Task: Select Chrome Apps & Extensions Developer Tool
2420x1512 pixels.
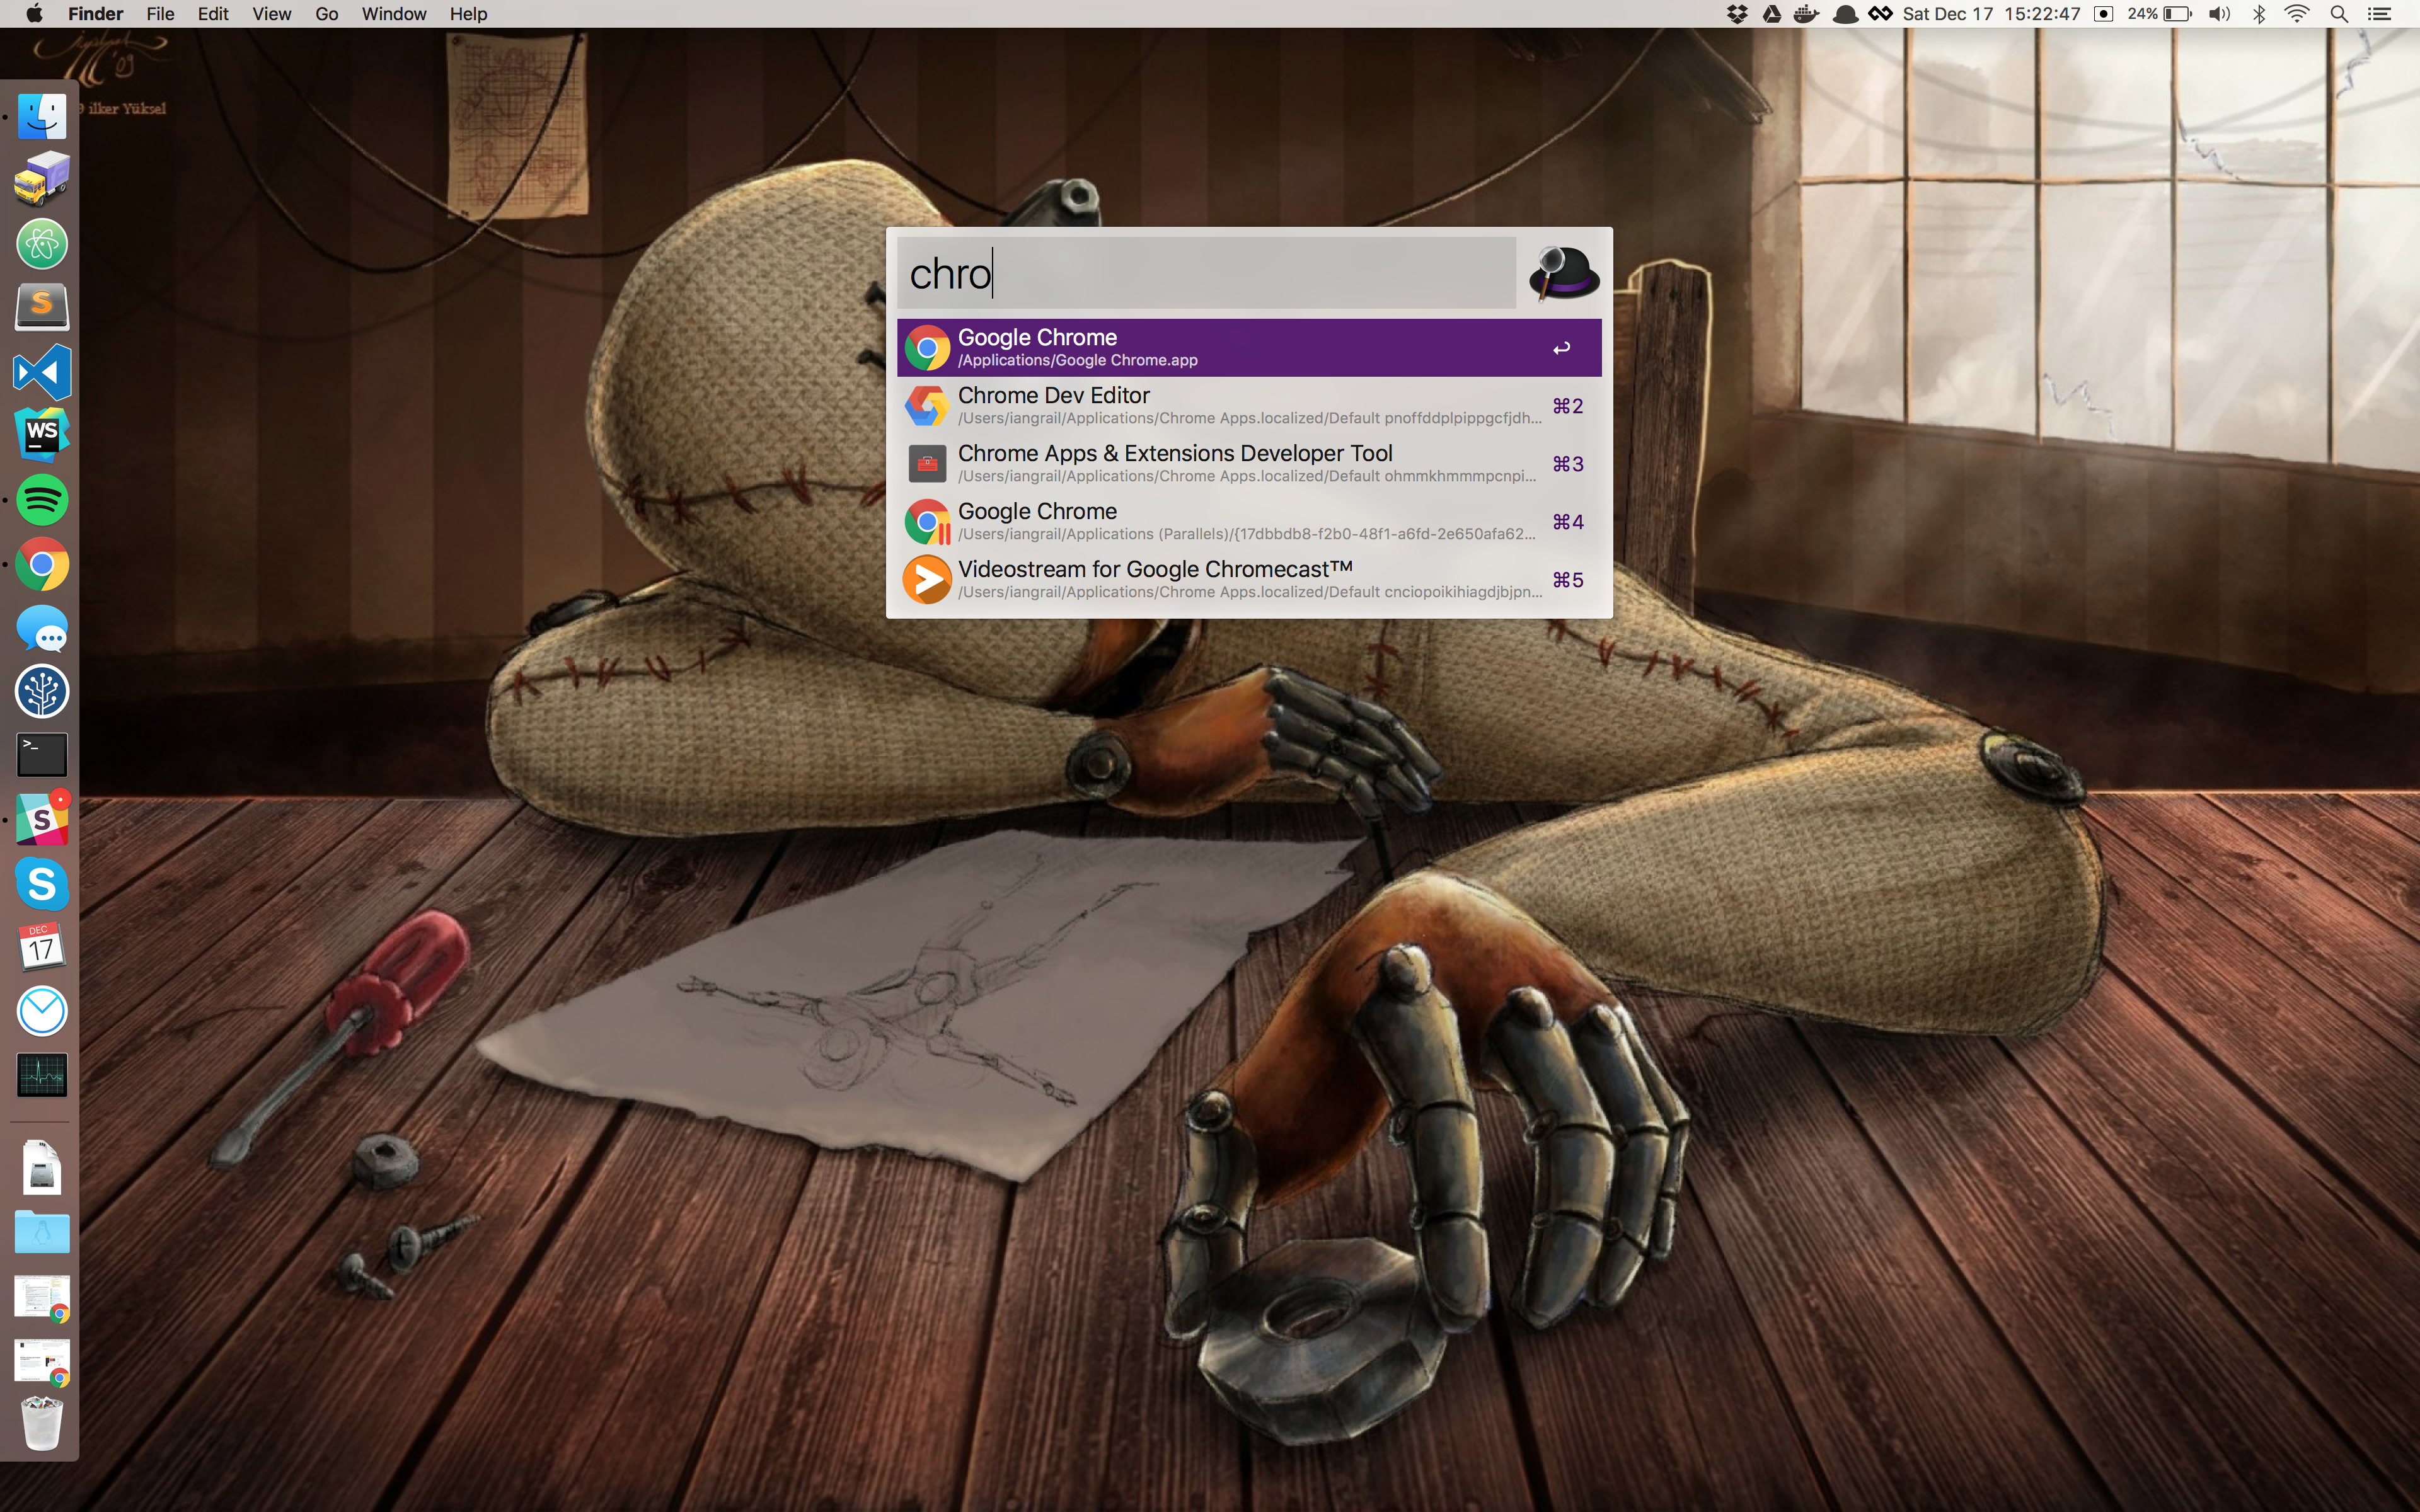Action: coord(1249,464)
